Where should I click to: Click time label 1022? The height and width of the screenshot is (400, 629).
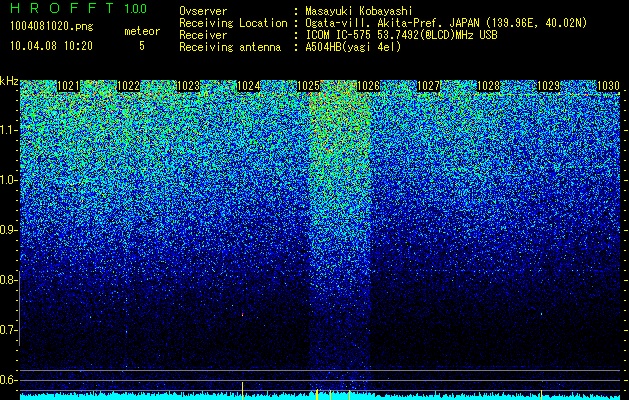[128, 86]
